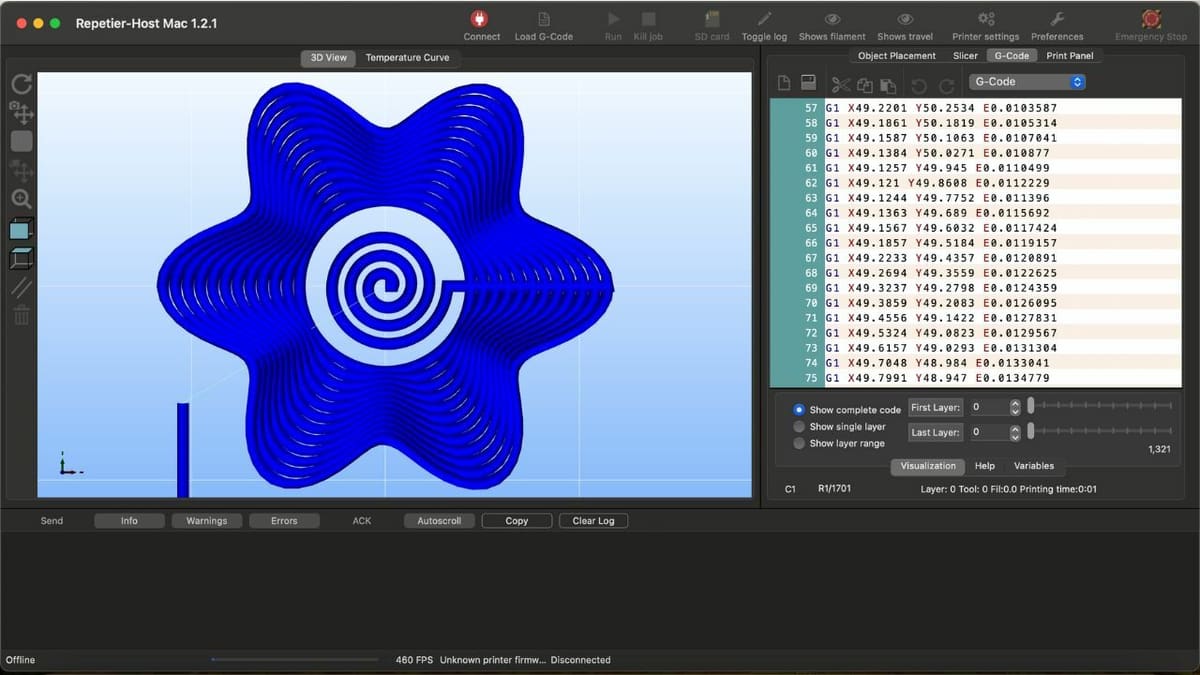Click the Offline status text
The width and height of the screenshot is (1200, 675).
pos(20,660)
